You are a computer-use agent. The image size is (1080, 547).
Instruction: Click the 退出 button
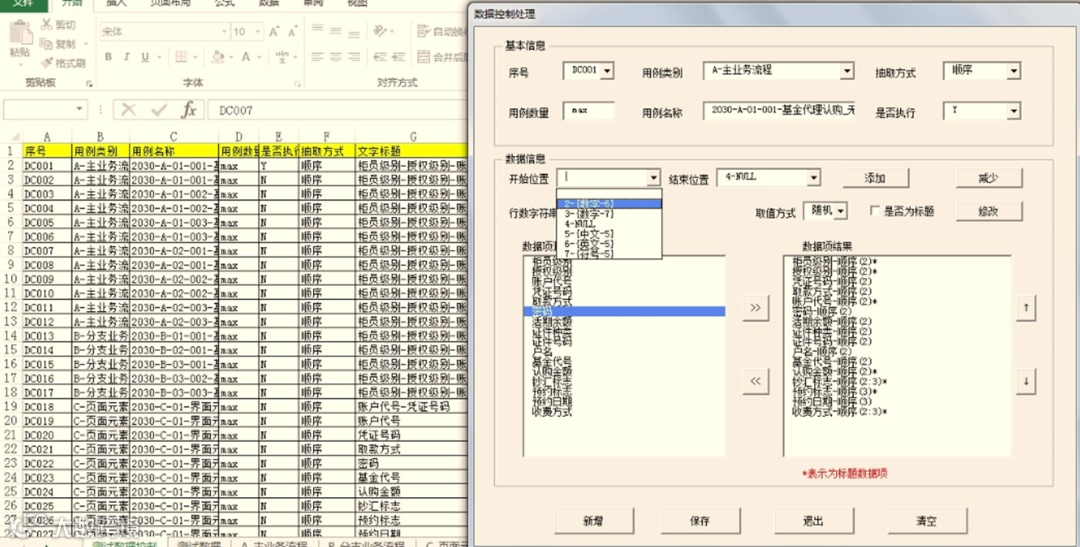coord(813,521)
